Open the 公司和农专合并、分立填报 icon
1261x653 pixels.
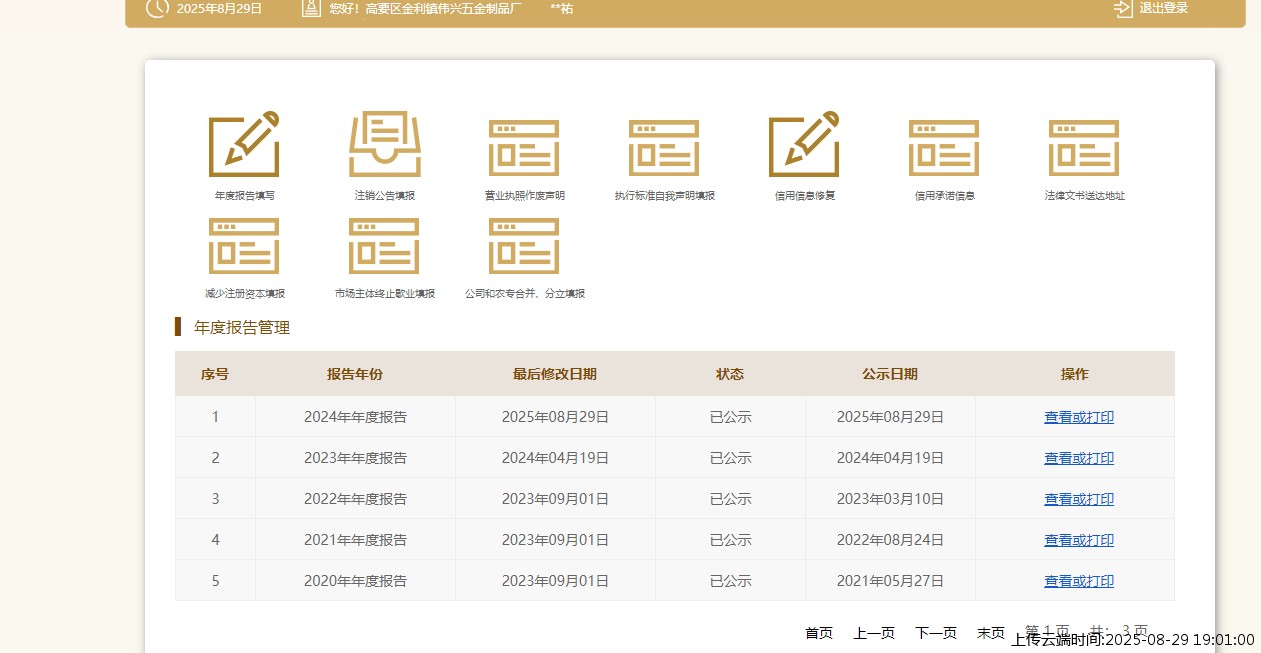(524, 246)
